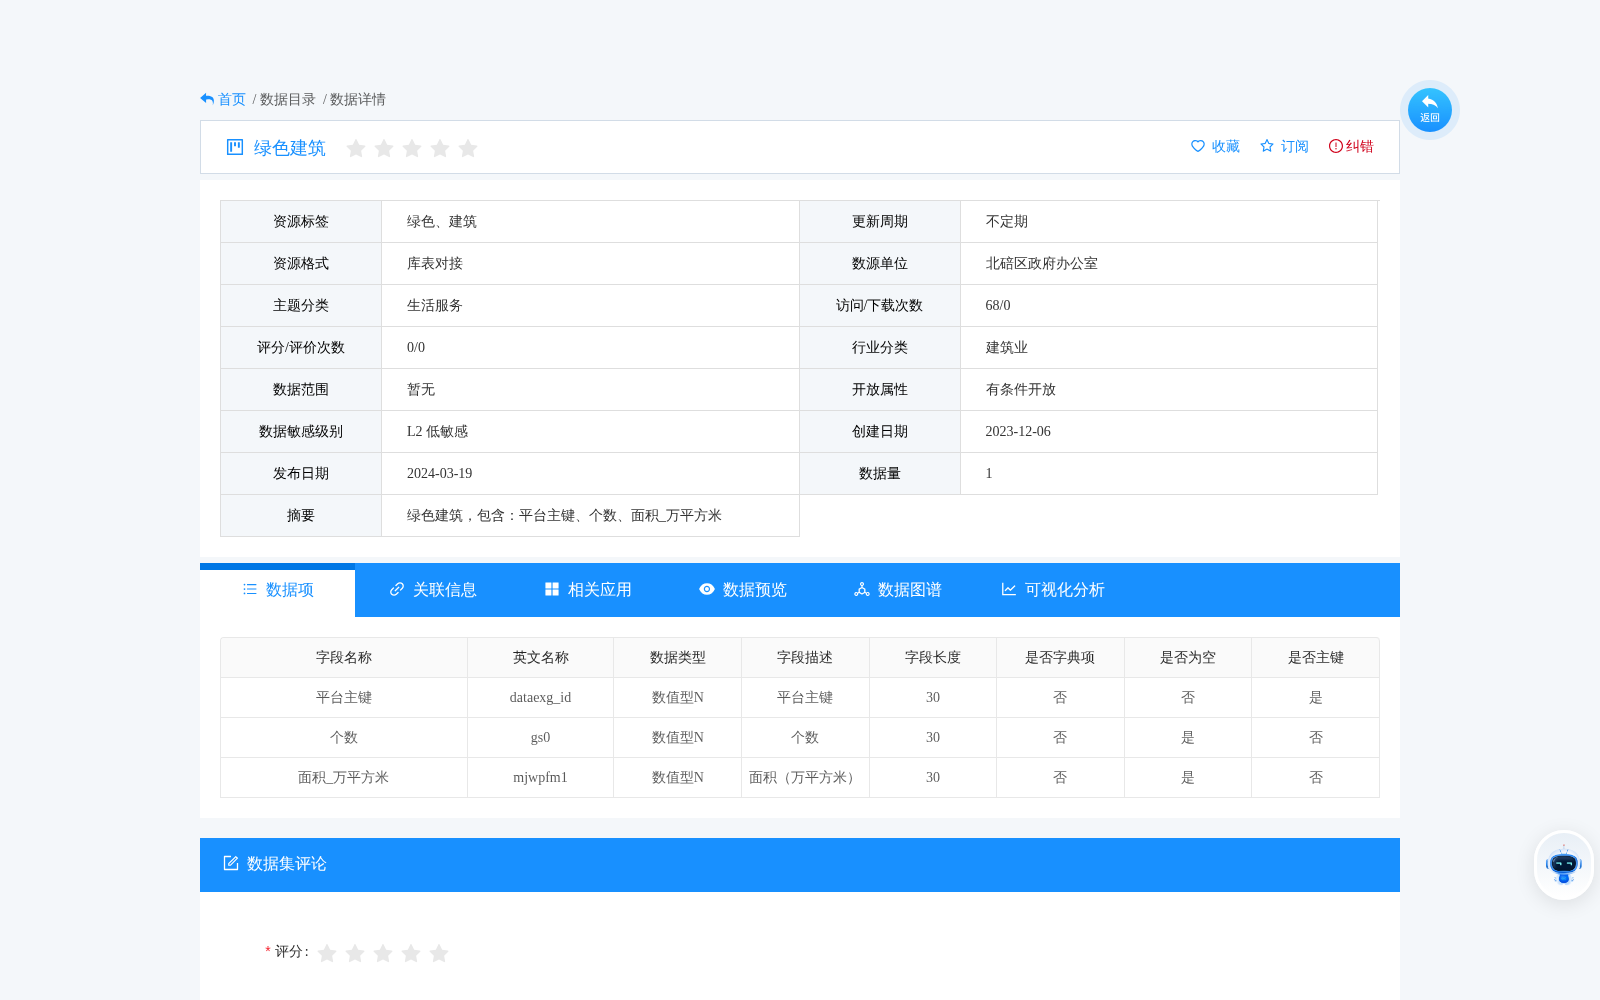Click the 68/0 visit download count
This screenshot has width=1600, height=1000.
point(998,306)
